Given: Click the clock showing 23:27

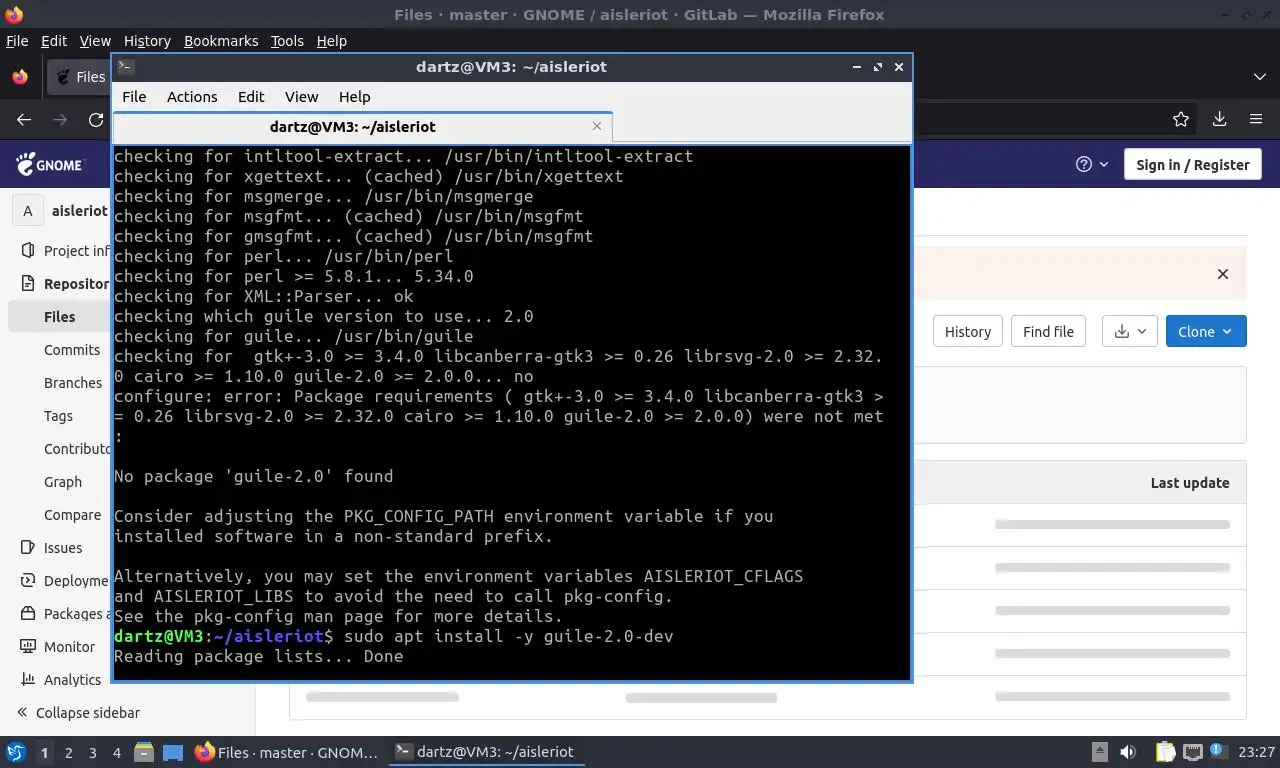Looking at the screenshot, I should point(1256,752).
